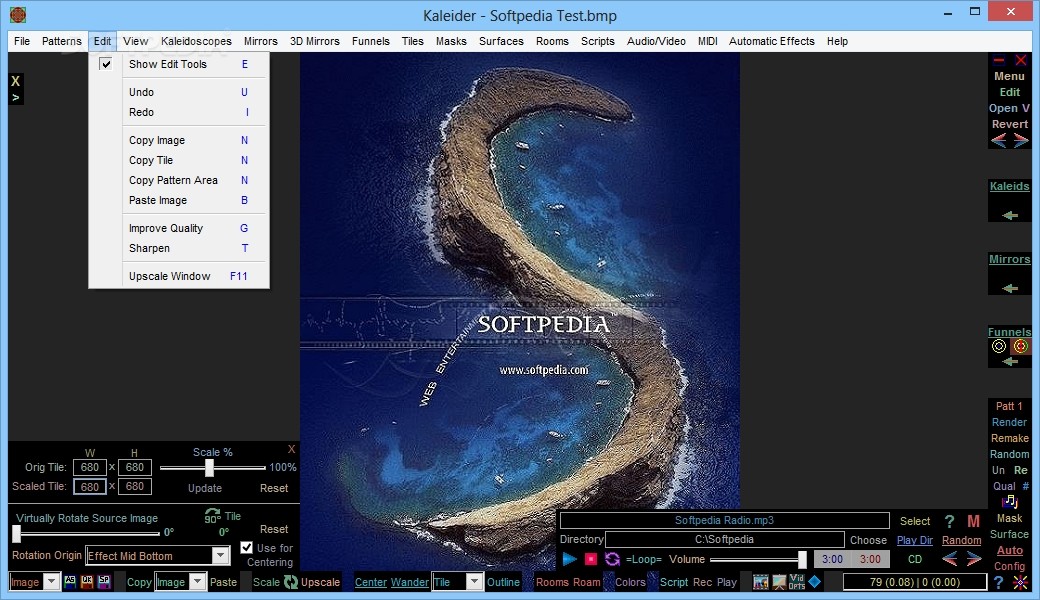
Task: Click the film strip video icon
Action: coord(760,582)
